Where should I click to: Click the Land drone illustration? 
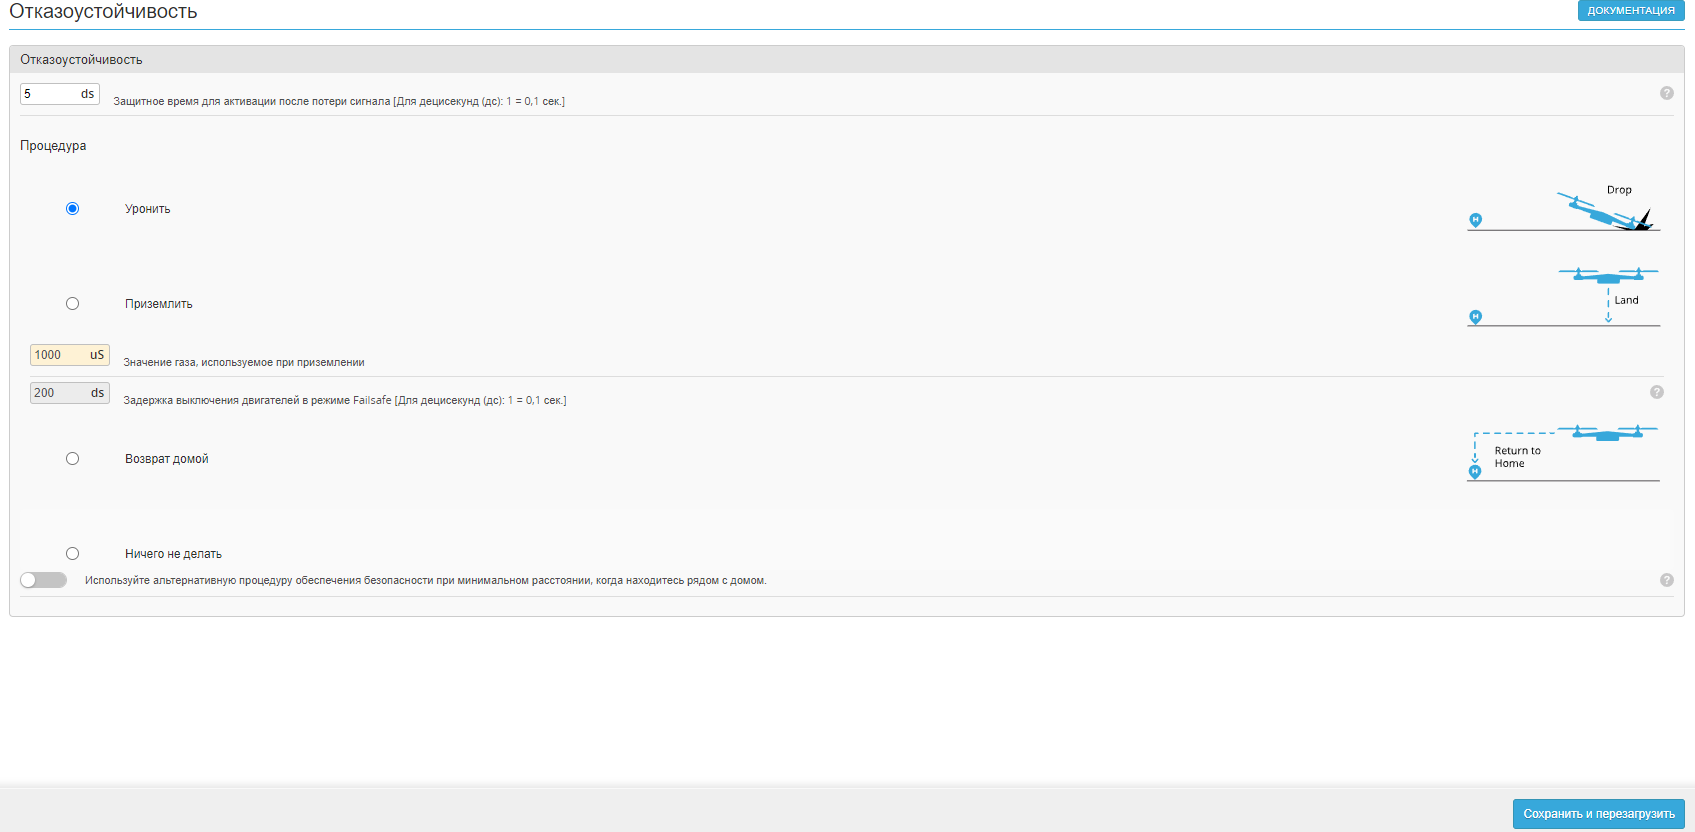(1563, 297)
